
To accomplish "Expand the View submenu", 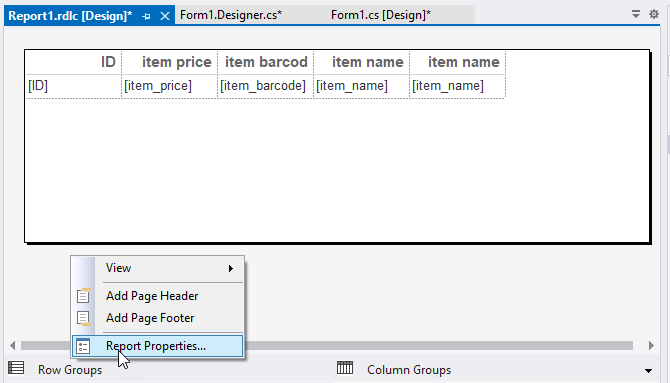I will 158,268.
